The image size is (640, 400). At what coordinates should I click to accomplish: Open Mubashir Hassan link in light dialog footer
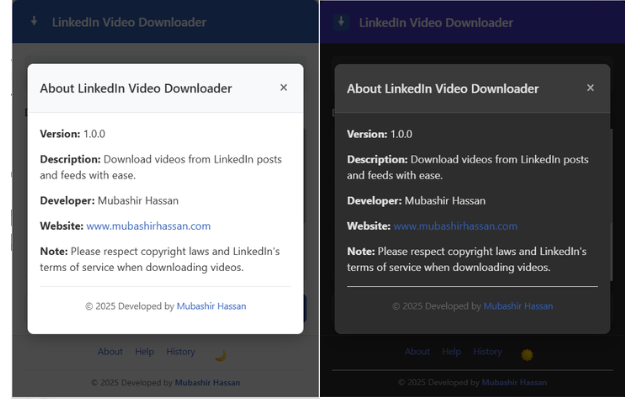tap(211, 306)
